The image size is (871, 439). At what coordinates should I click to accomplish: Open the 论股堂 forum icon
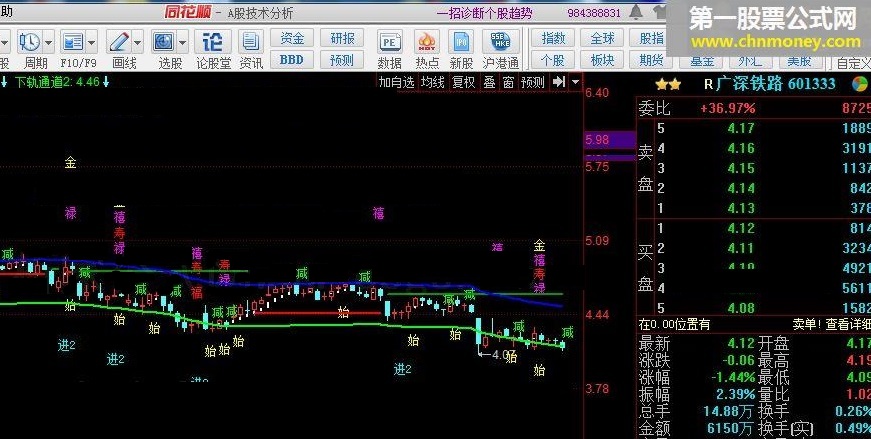pos(213,42)
